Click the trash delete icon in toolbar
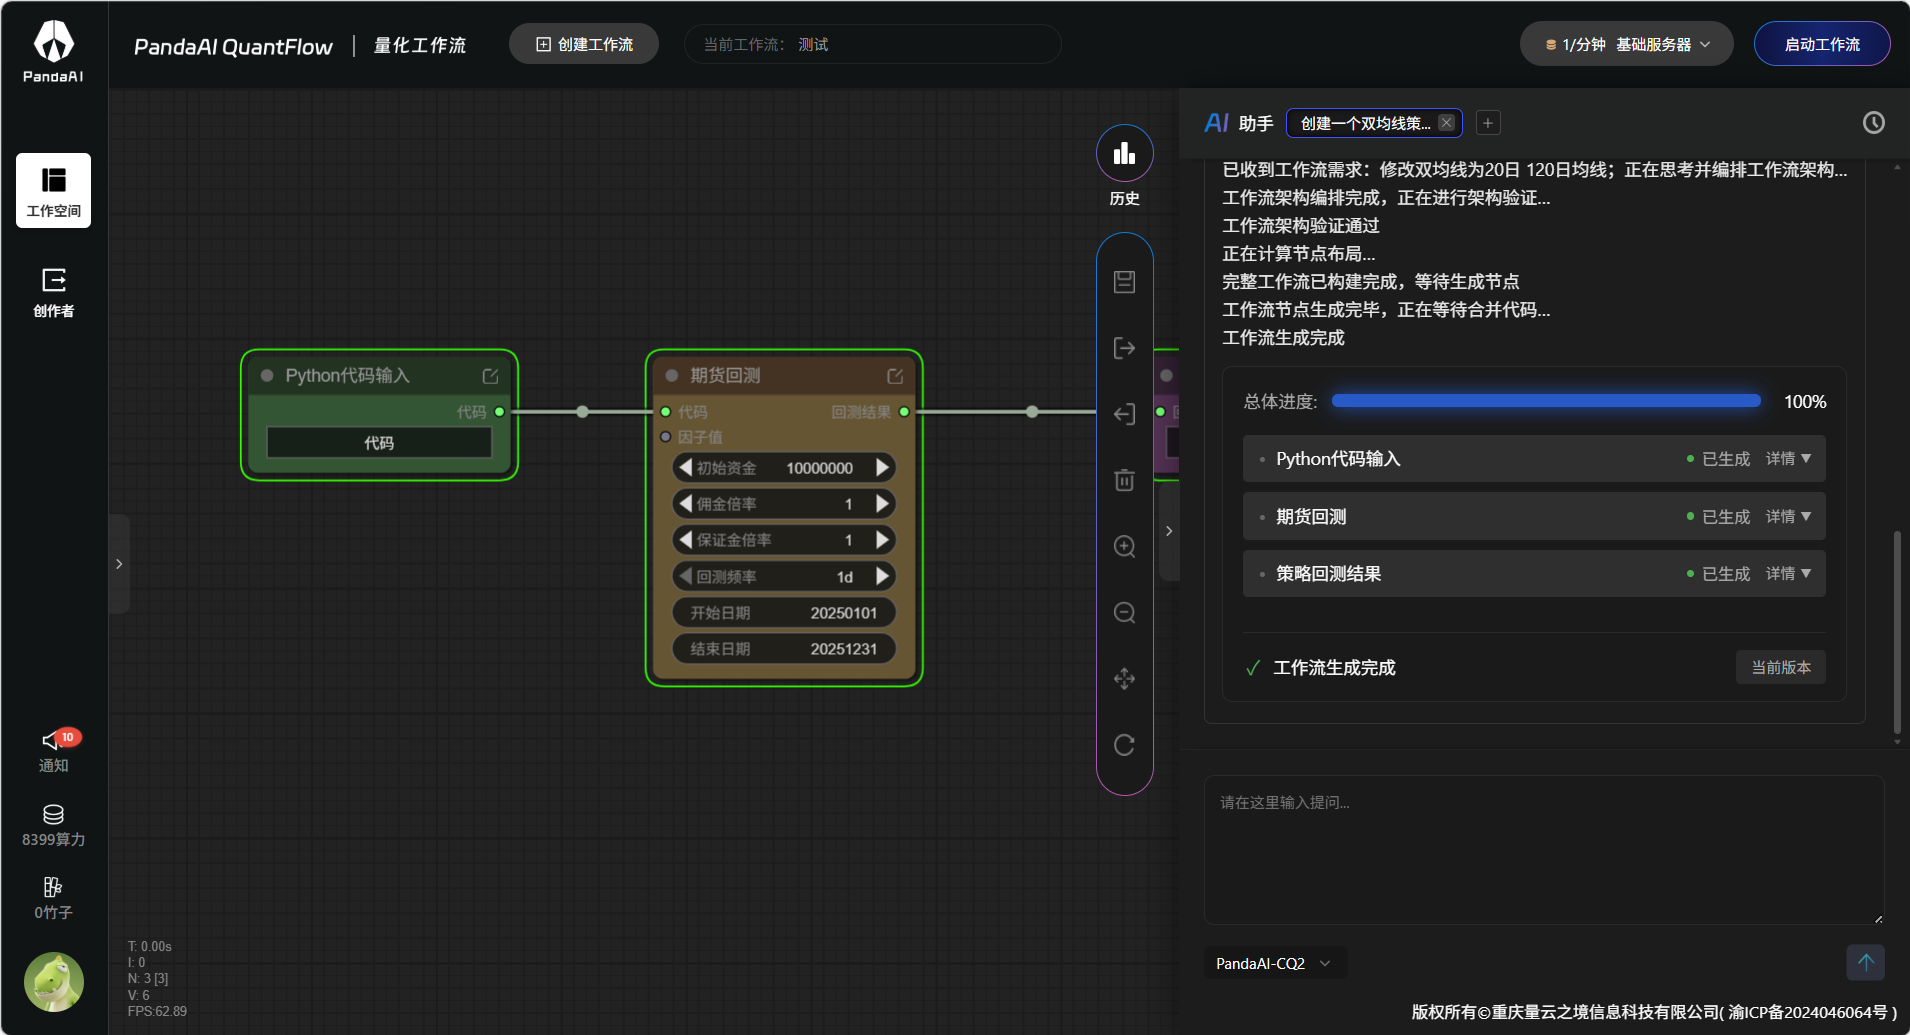 (x=1124, y=480)
